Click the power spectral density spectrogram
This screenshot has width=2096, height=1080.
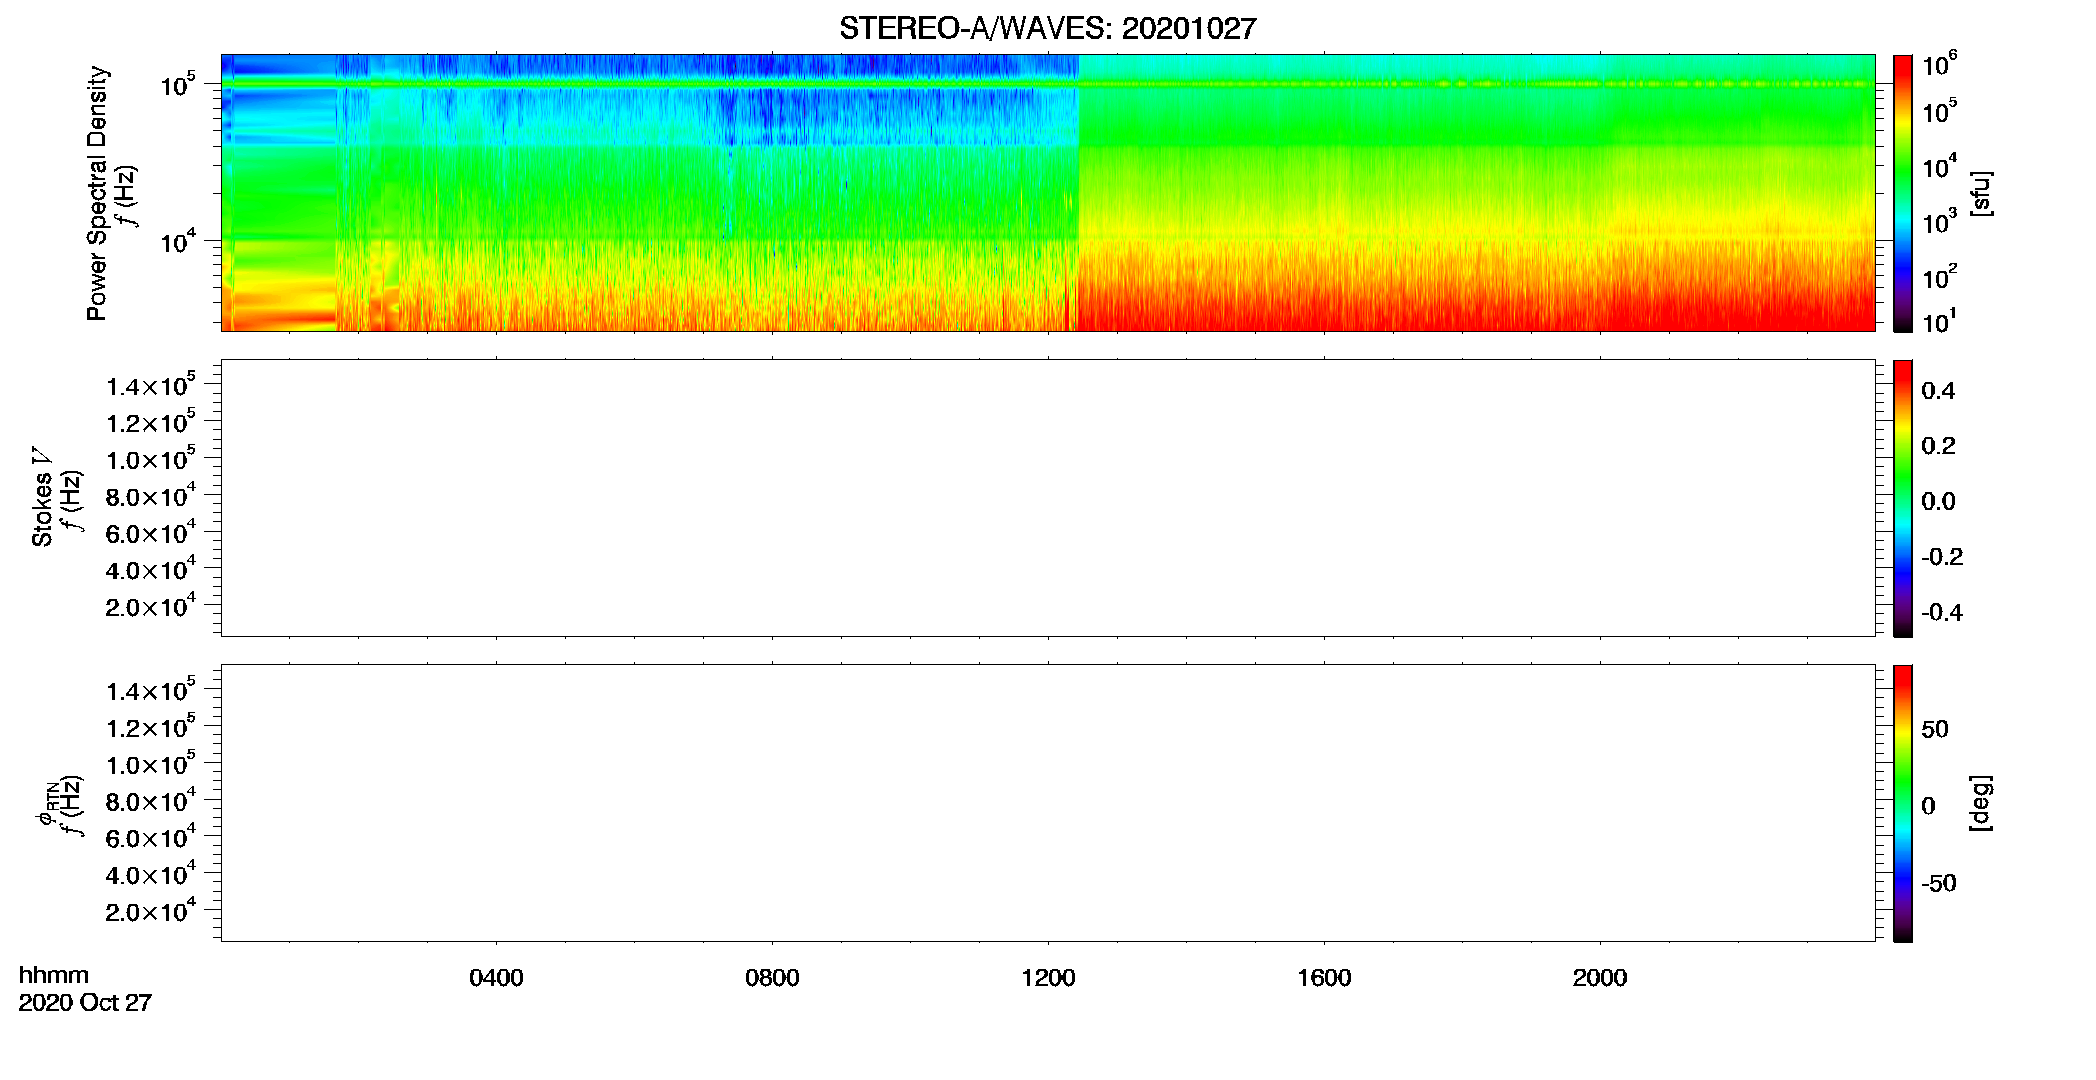pyautogui.click(x=1048, y=193)
